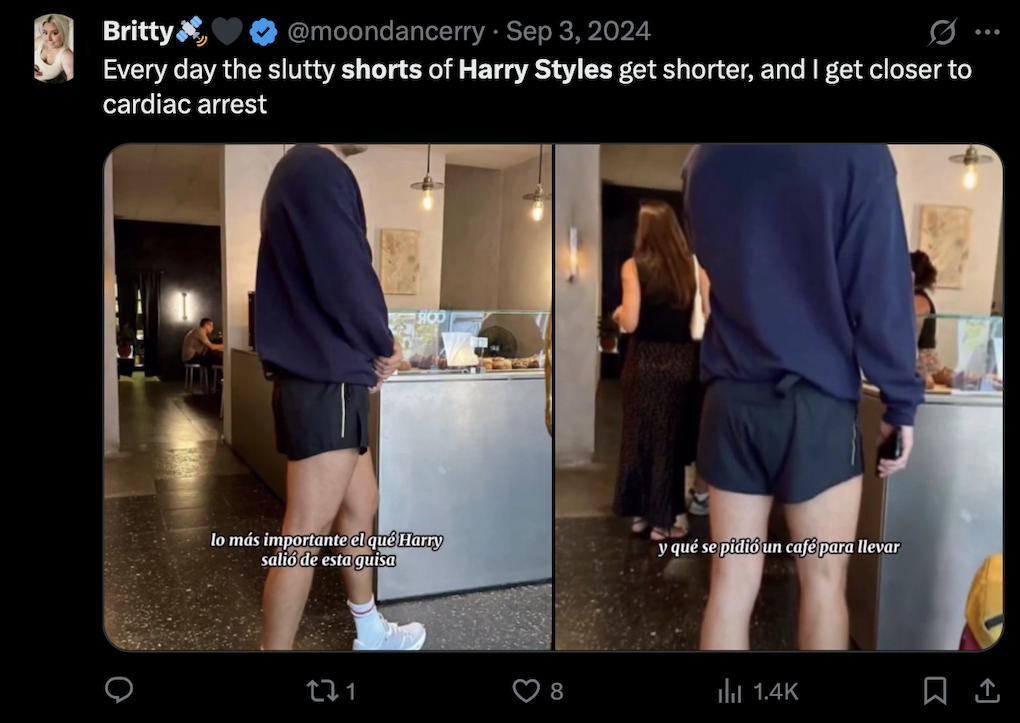
Task: Click the display name Britty
Action: 137,32
